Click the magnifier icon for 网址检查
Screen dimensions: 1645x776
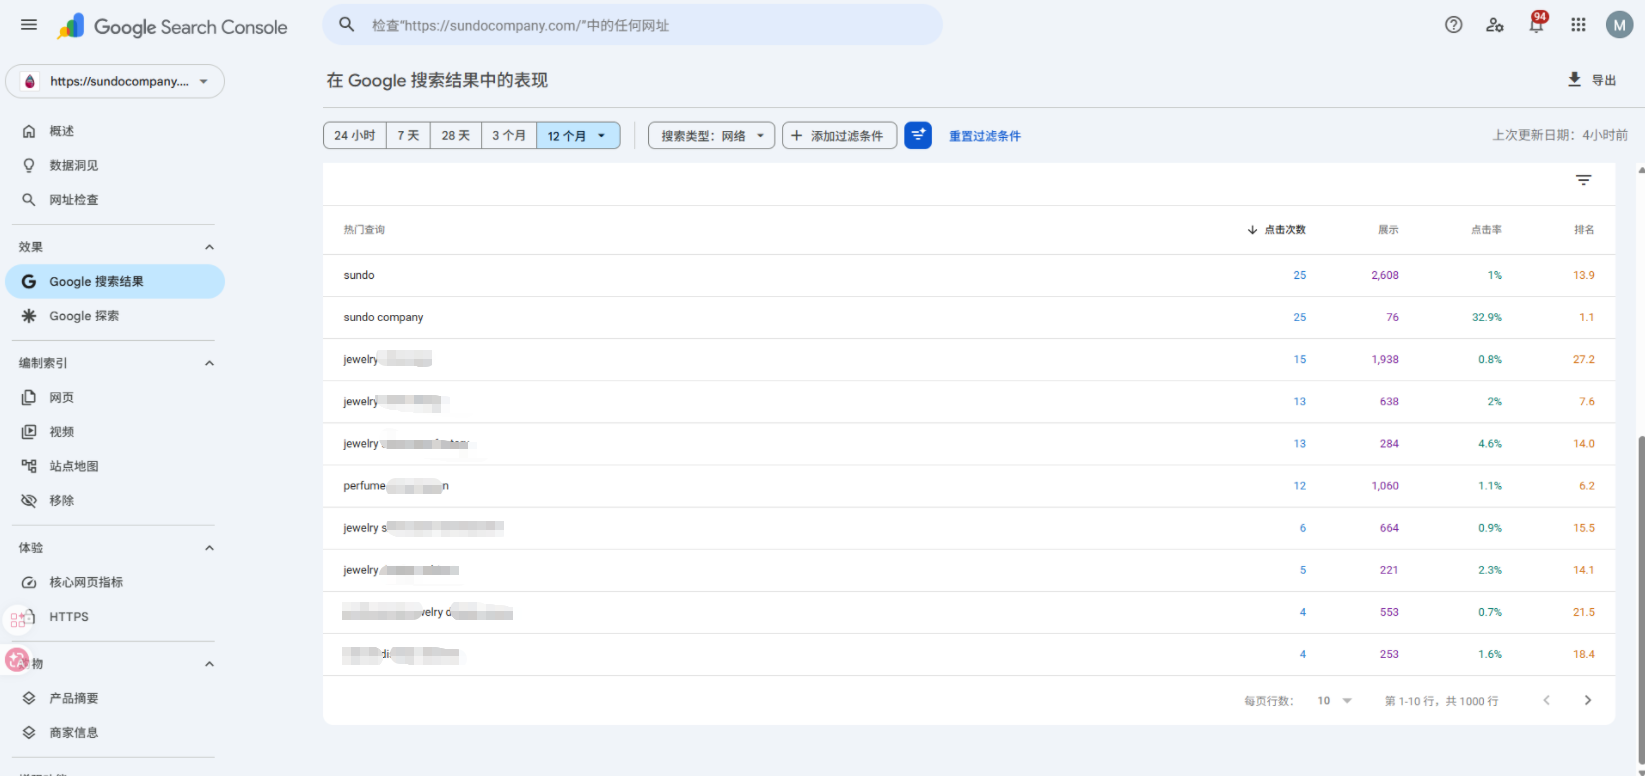coord(29,200)
